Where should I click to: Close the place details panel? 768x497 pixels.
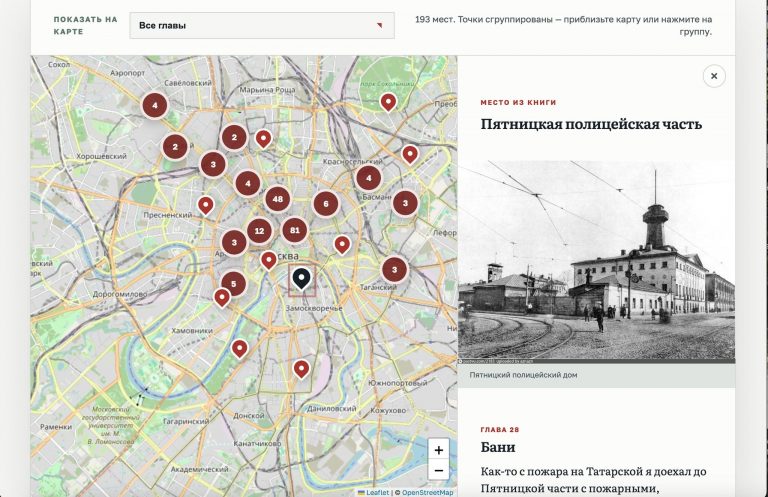coord(714,76)
